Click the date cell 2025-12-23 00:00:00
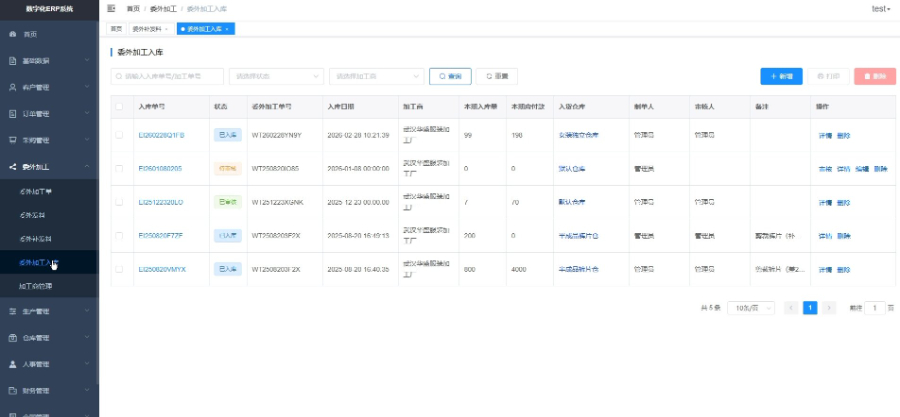900x417 pixels. tap(358, 202)
